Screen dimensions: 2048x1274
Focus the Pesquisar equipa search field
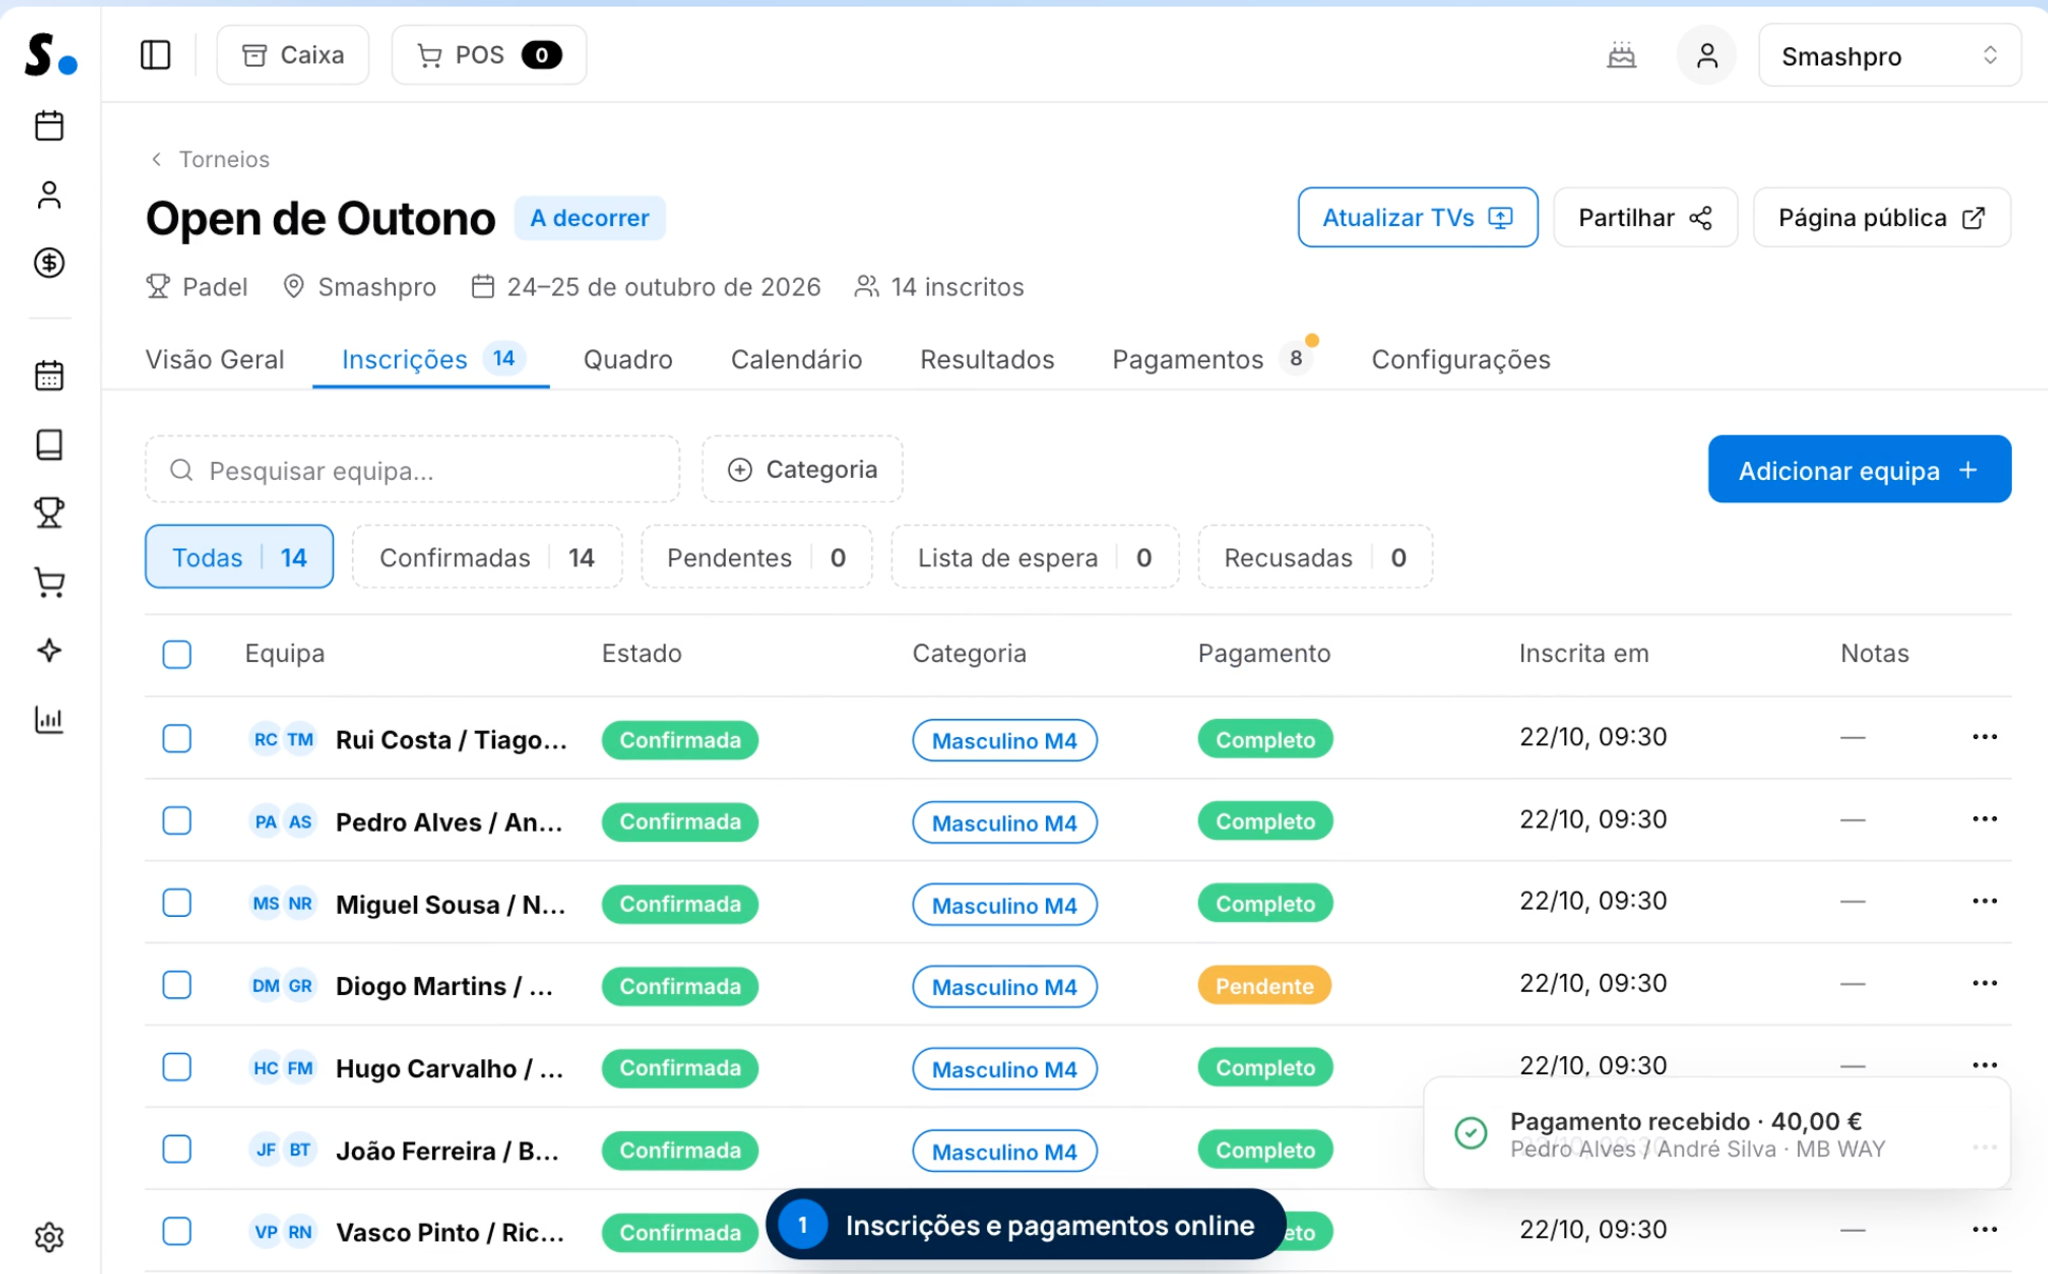pos(412,469)
